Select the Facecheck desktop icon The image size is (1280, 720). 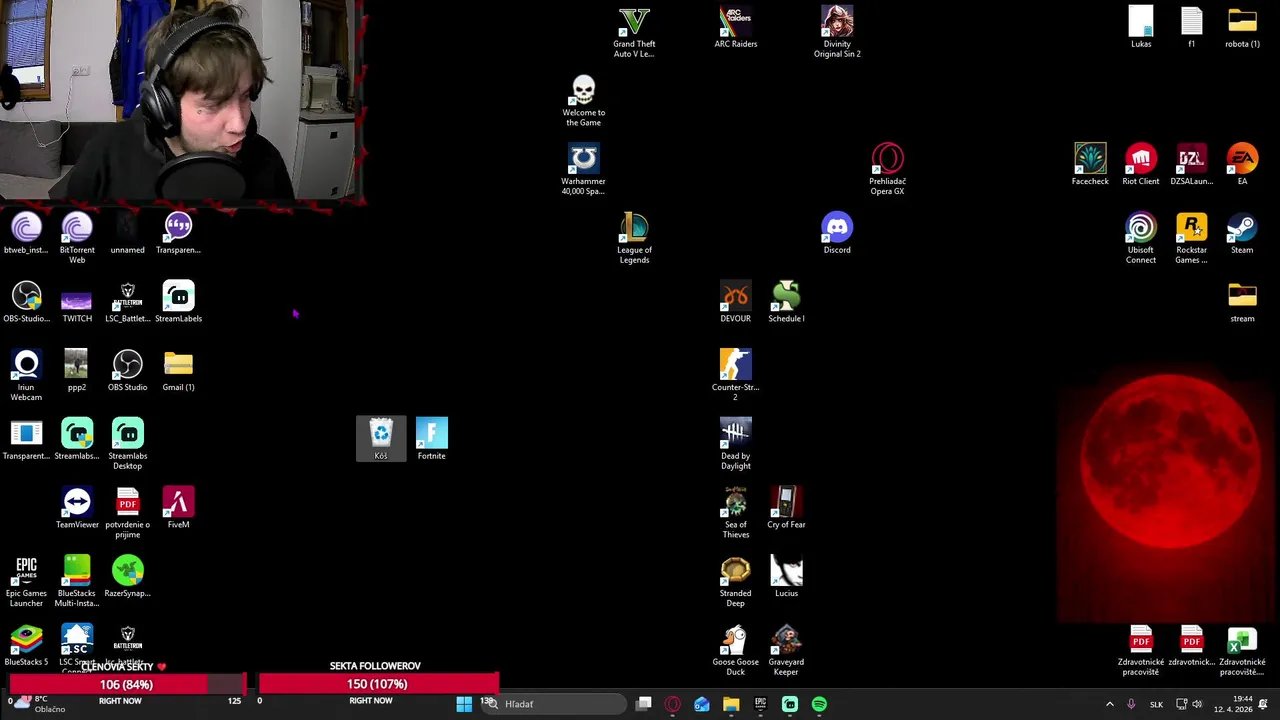pos(1090,164)
